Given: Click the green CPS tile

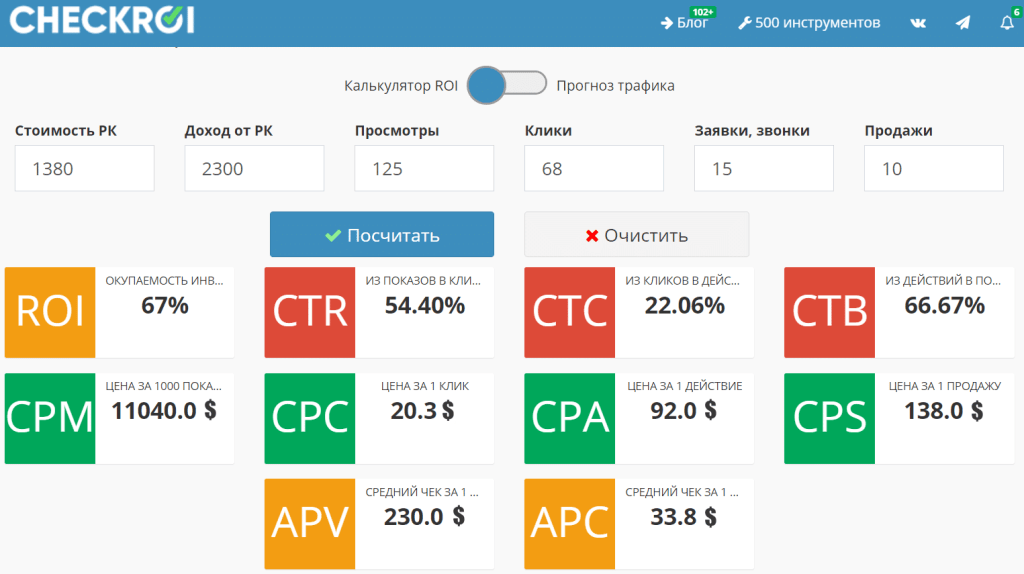Looking at the screenshot, I should [829, 418].
